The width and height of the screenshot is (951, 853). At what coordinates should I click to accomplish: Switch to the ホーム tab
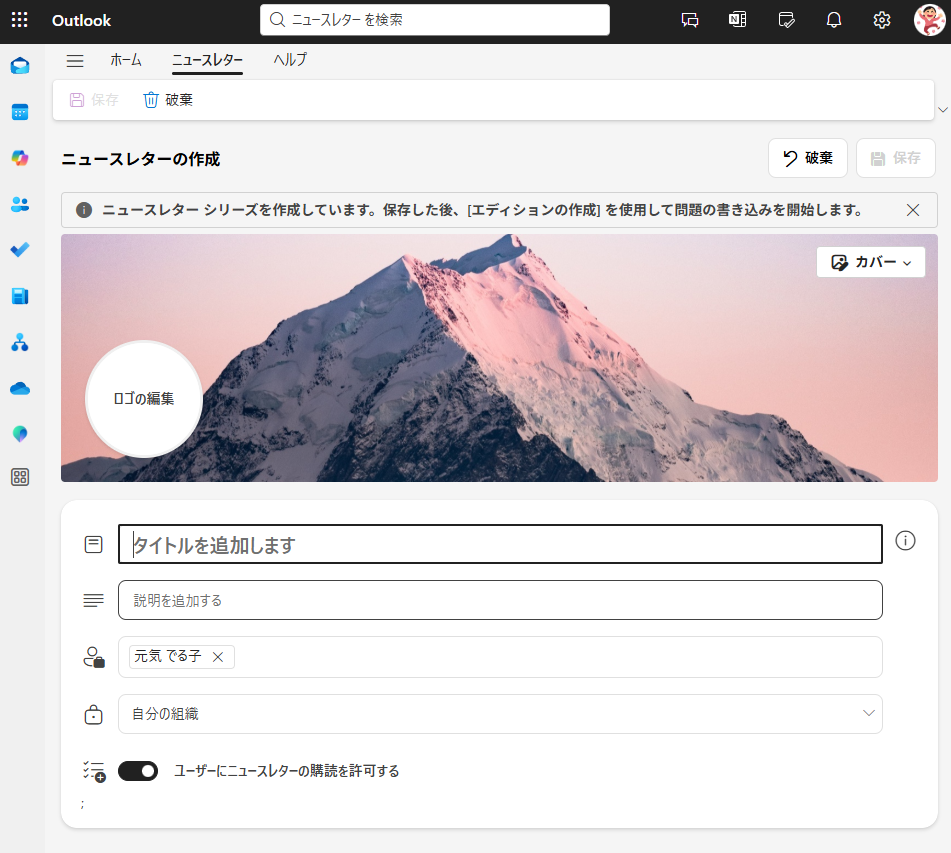126,60
